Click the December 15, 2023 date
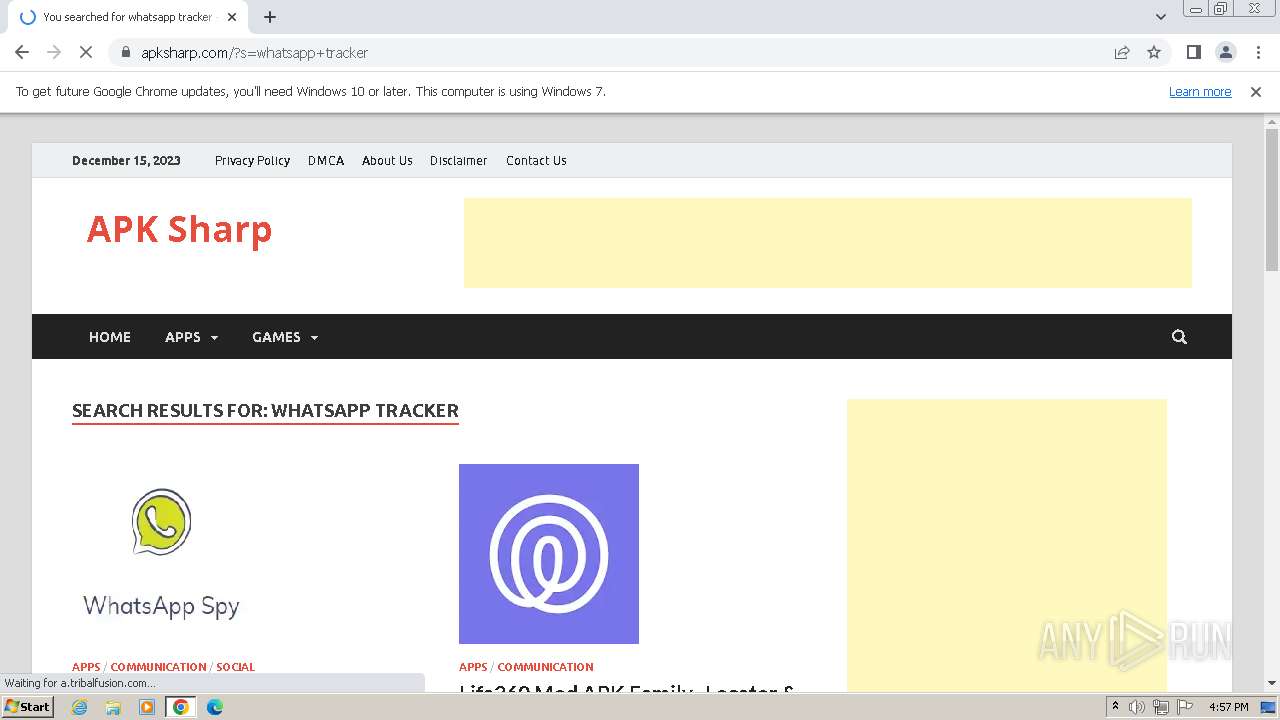 (x=126, y=160)
